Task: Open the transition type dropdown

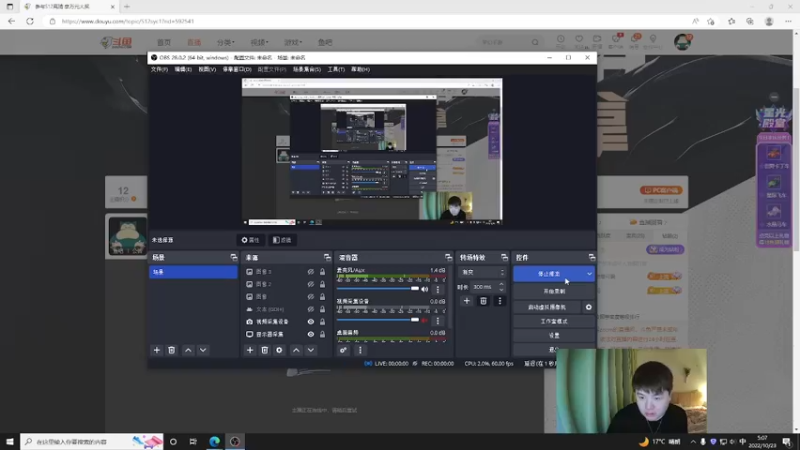Action: click(482, 272)
